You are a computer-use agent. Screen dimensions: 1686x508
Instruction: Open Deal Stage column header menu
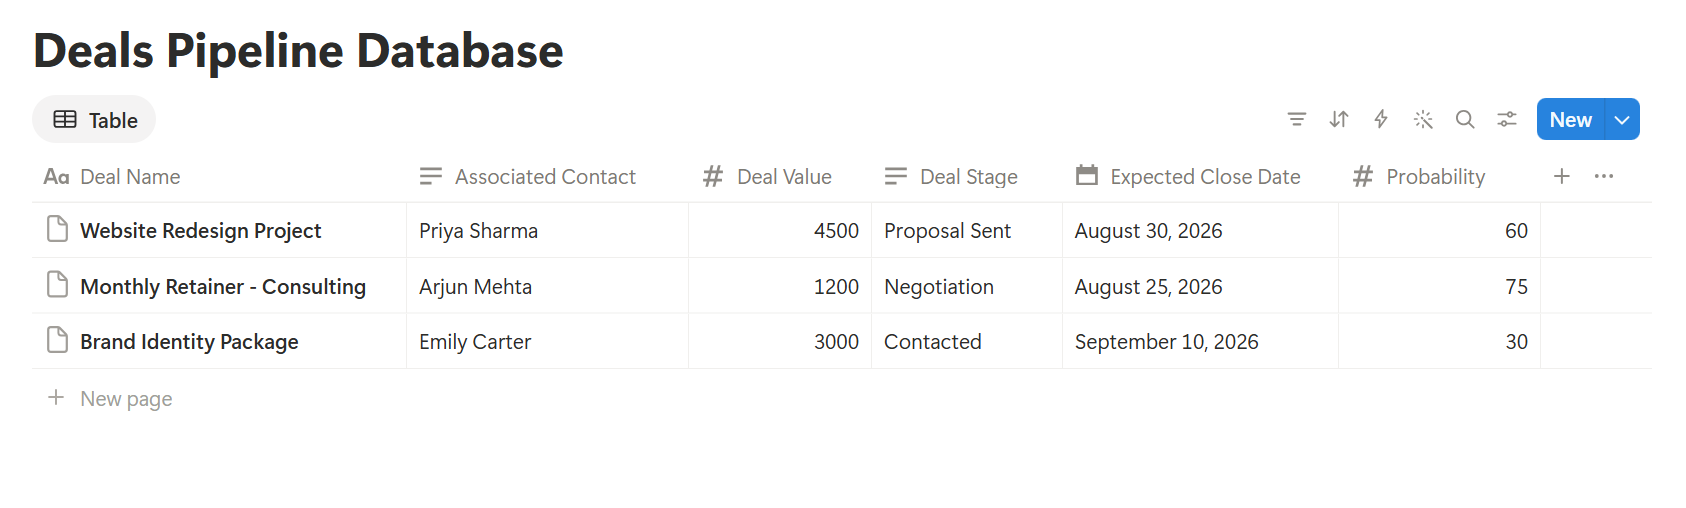[951, 177]
